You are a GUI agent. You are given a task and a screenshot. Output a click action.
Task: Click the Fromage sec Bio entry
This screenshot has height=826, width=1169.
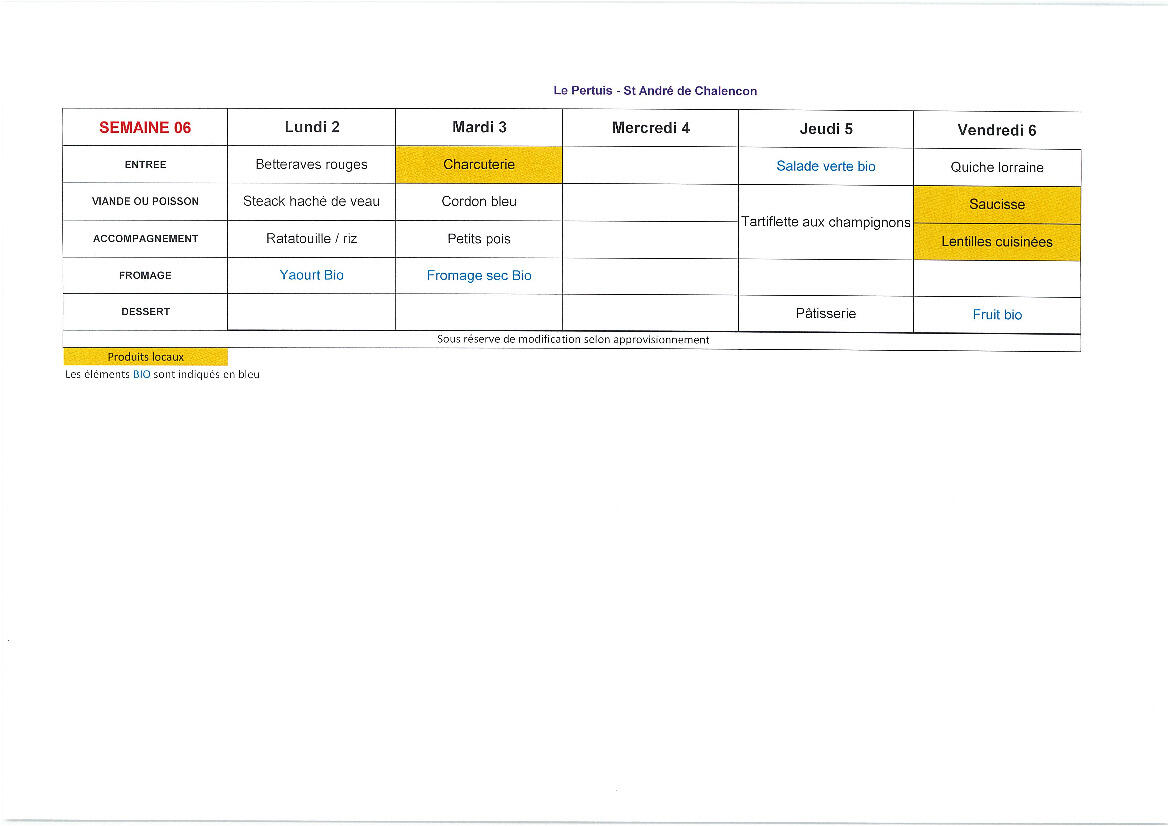(479, 275)
